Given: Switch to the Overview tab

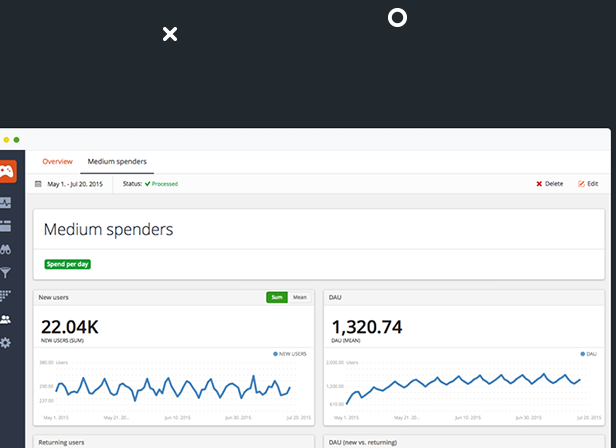Looking at the screenshot, I should pos(57,162).
